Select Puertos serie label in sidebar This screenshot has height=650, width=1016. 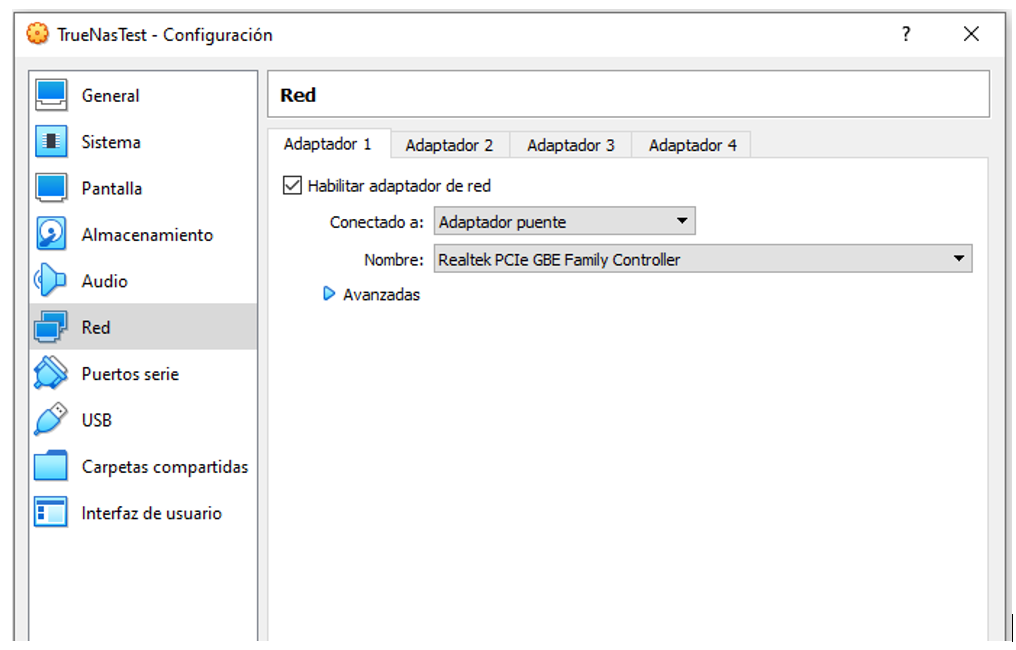coord(130,374)
